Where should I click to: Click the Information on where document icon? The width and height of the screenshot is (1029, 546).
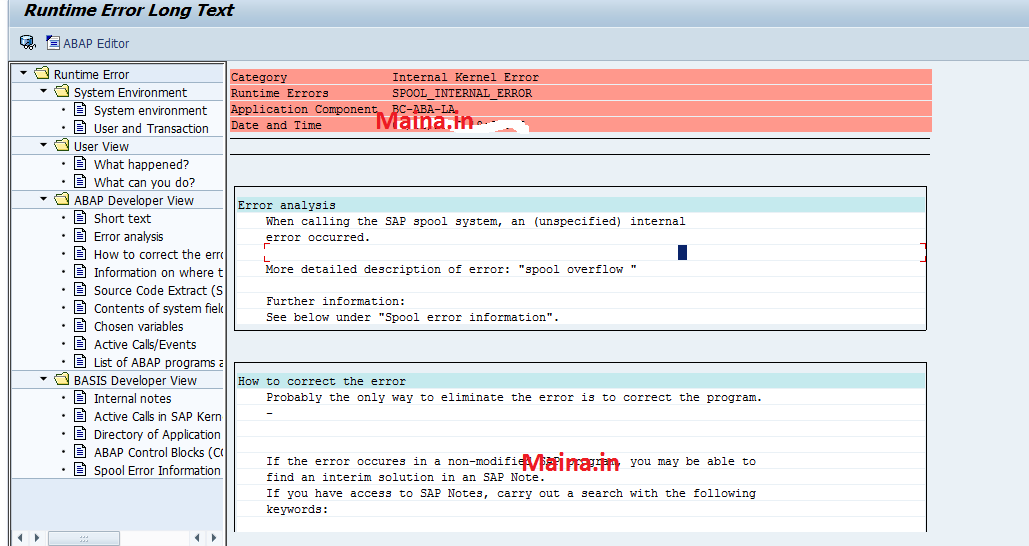pyautogui.click(x=80, y=271)
